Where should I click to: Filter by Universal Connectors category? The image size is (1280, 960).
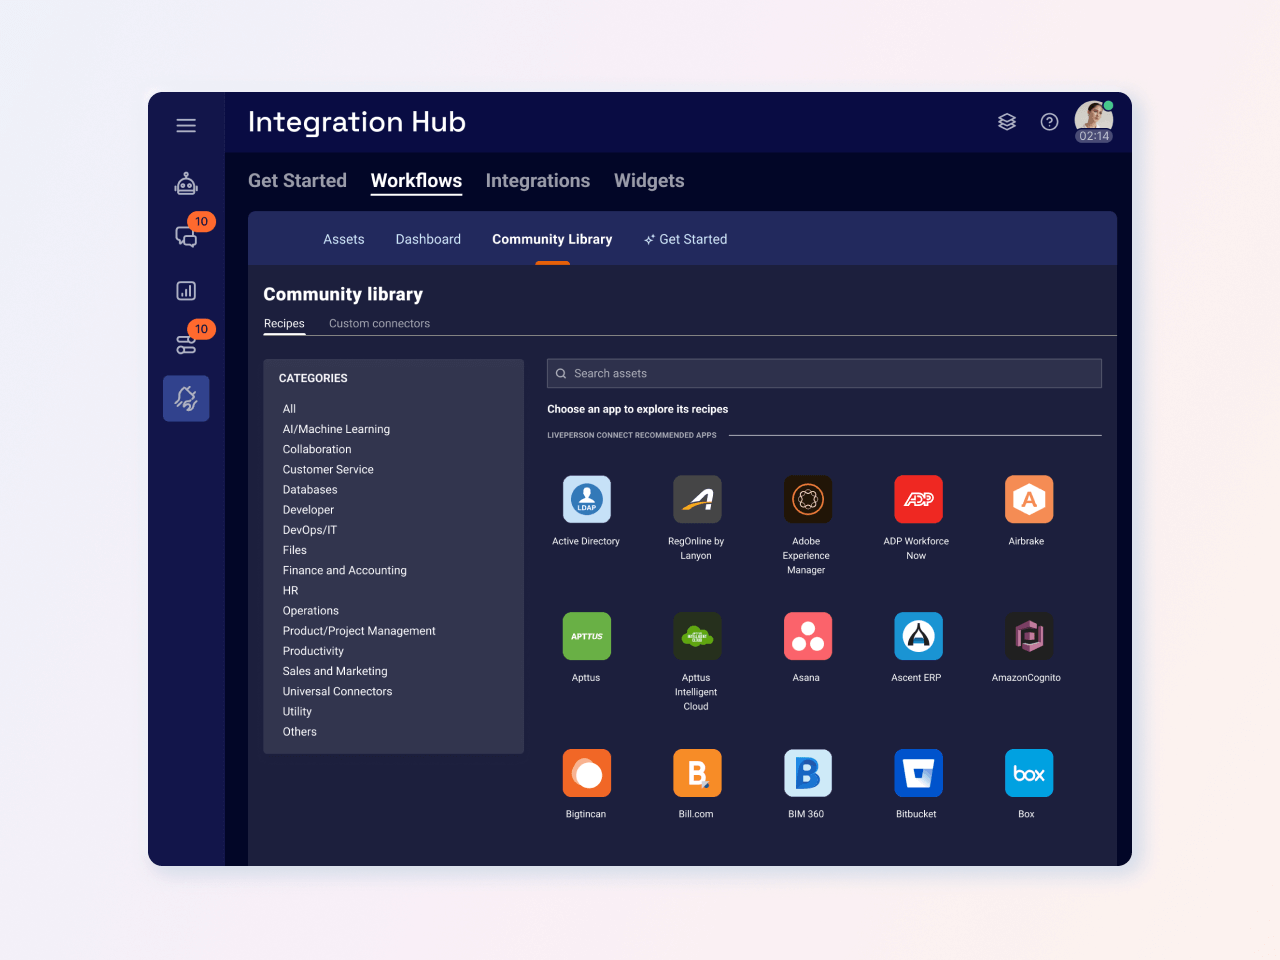click(337, 691)
